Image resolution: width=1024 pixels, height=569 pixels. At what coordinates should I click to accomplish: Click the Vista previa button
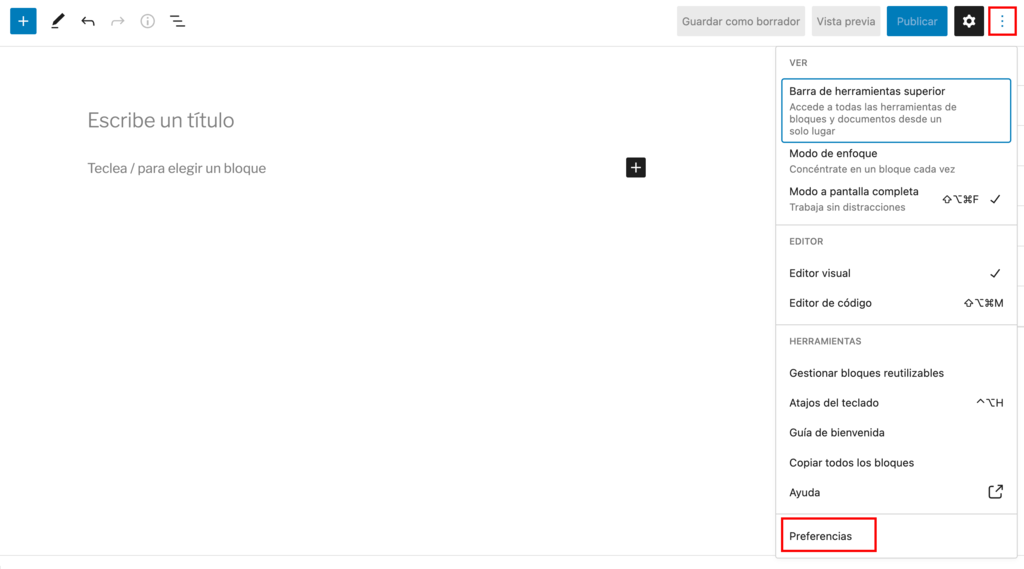[846, 21]
